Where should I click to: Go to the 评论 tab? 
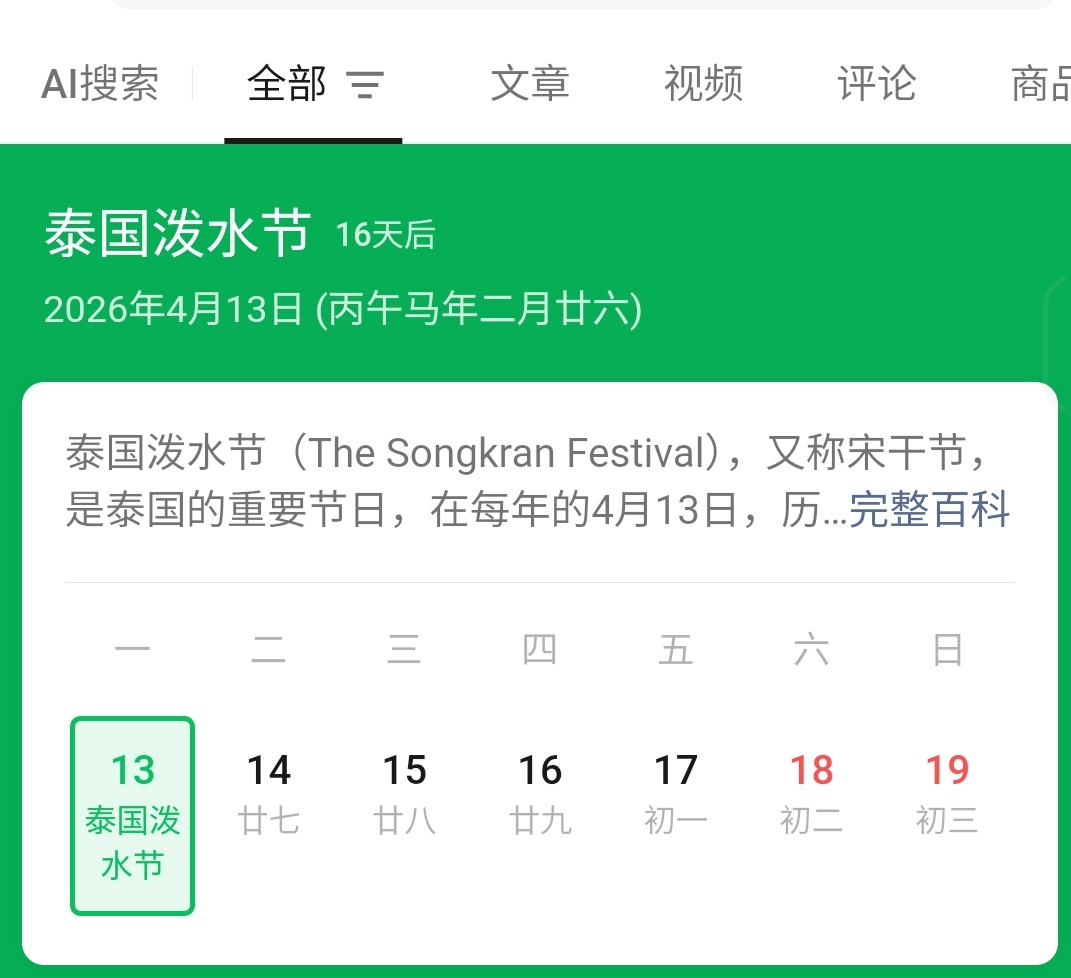pos(876,85)
